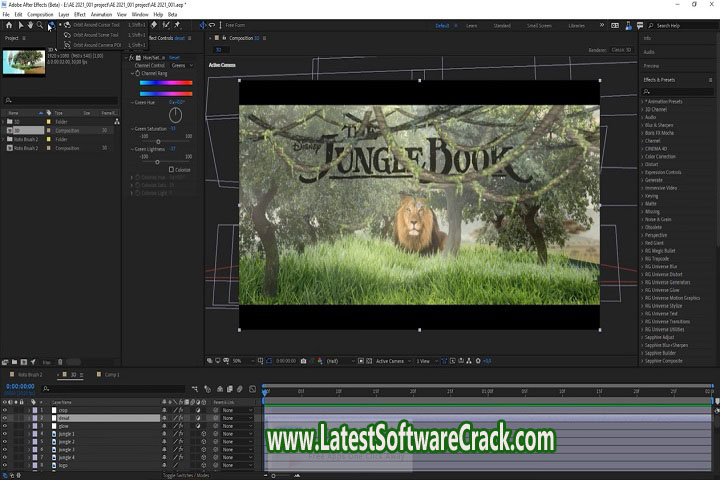The height and width of the screenshot is (480, 720).
Task: Open the File menu
Action: click(6, 15)
